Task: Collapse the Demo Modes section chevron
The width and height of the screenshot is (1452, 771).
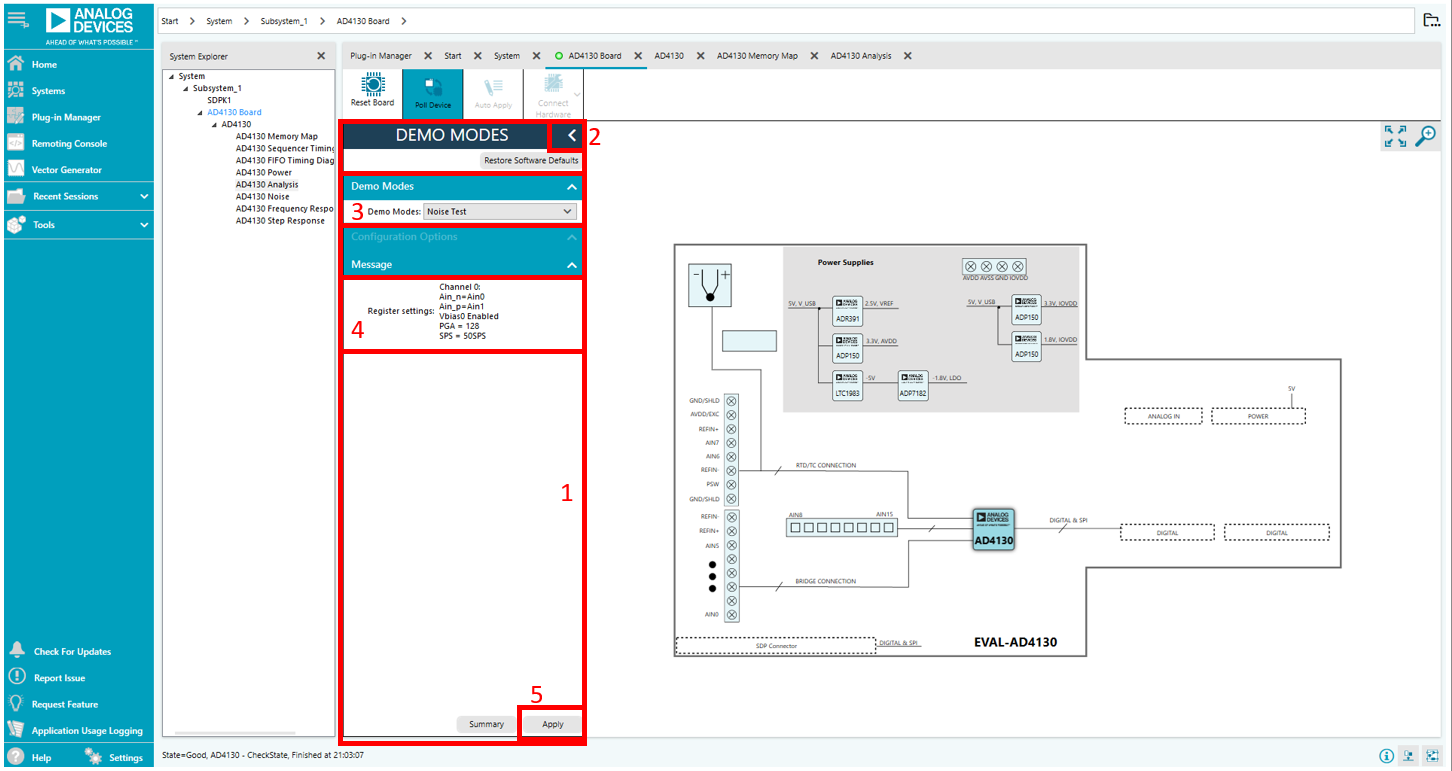Action: coord(572,187)
